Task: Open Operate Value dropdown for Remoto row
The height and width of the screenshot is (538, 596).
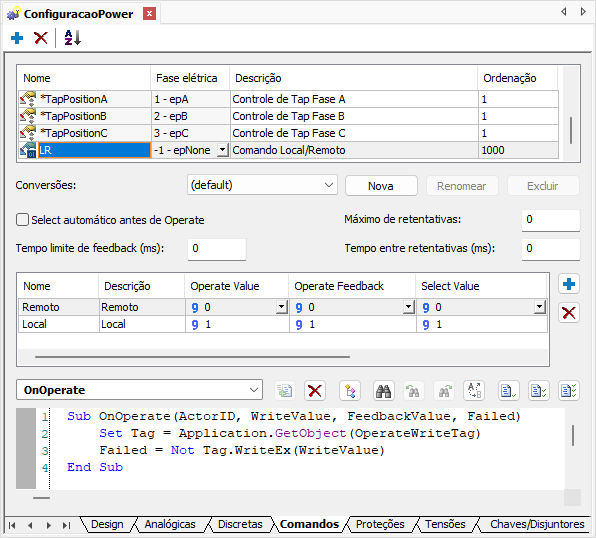Action: pos(281,307)
